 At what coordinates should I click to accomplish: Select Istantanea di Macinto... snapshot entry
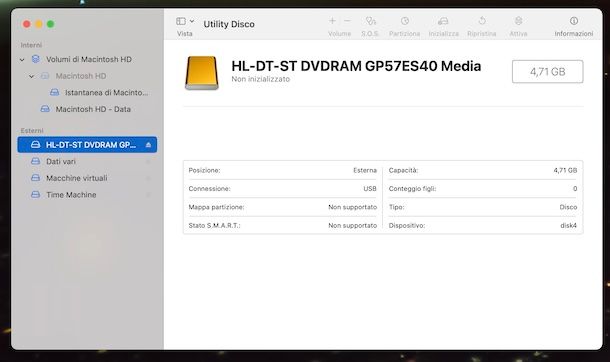click(87, 93)
